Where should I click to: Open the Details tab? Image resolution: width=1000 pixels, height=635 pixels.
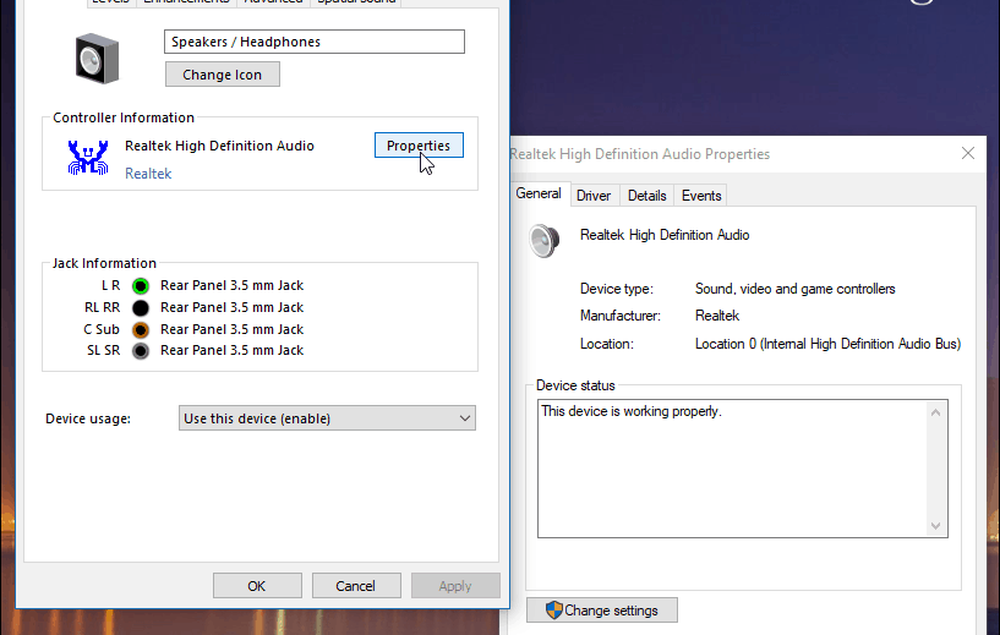(x=647, y=195)
